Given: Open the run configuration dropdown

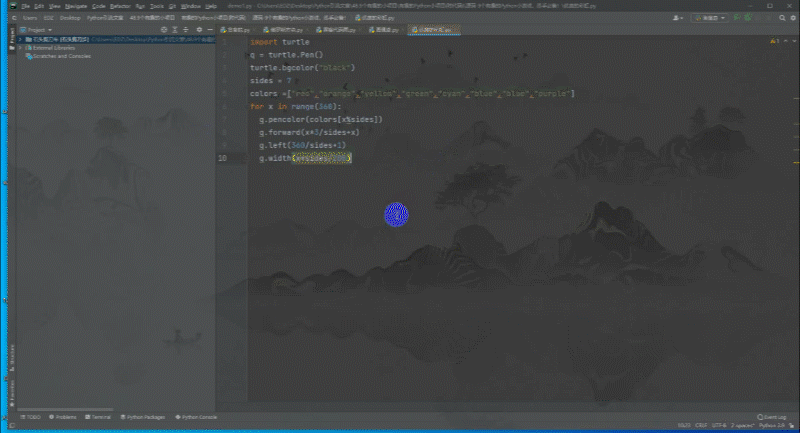Looking at the screenshot, I should (x=710, y=18).
